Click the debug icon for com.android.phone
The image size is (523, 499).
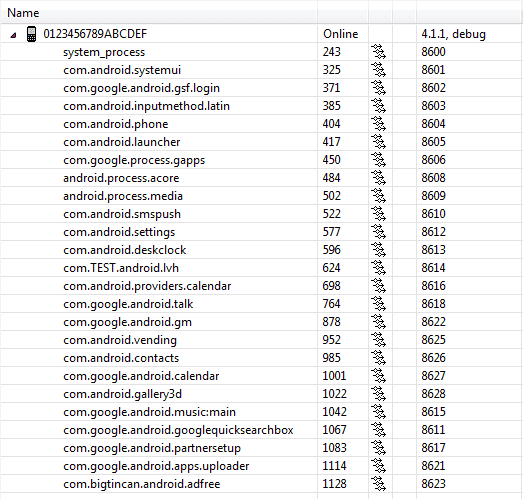tap(379, 124)
